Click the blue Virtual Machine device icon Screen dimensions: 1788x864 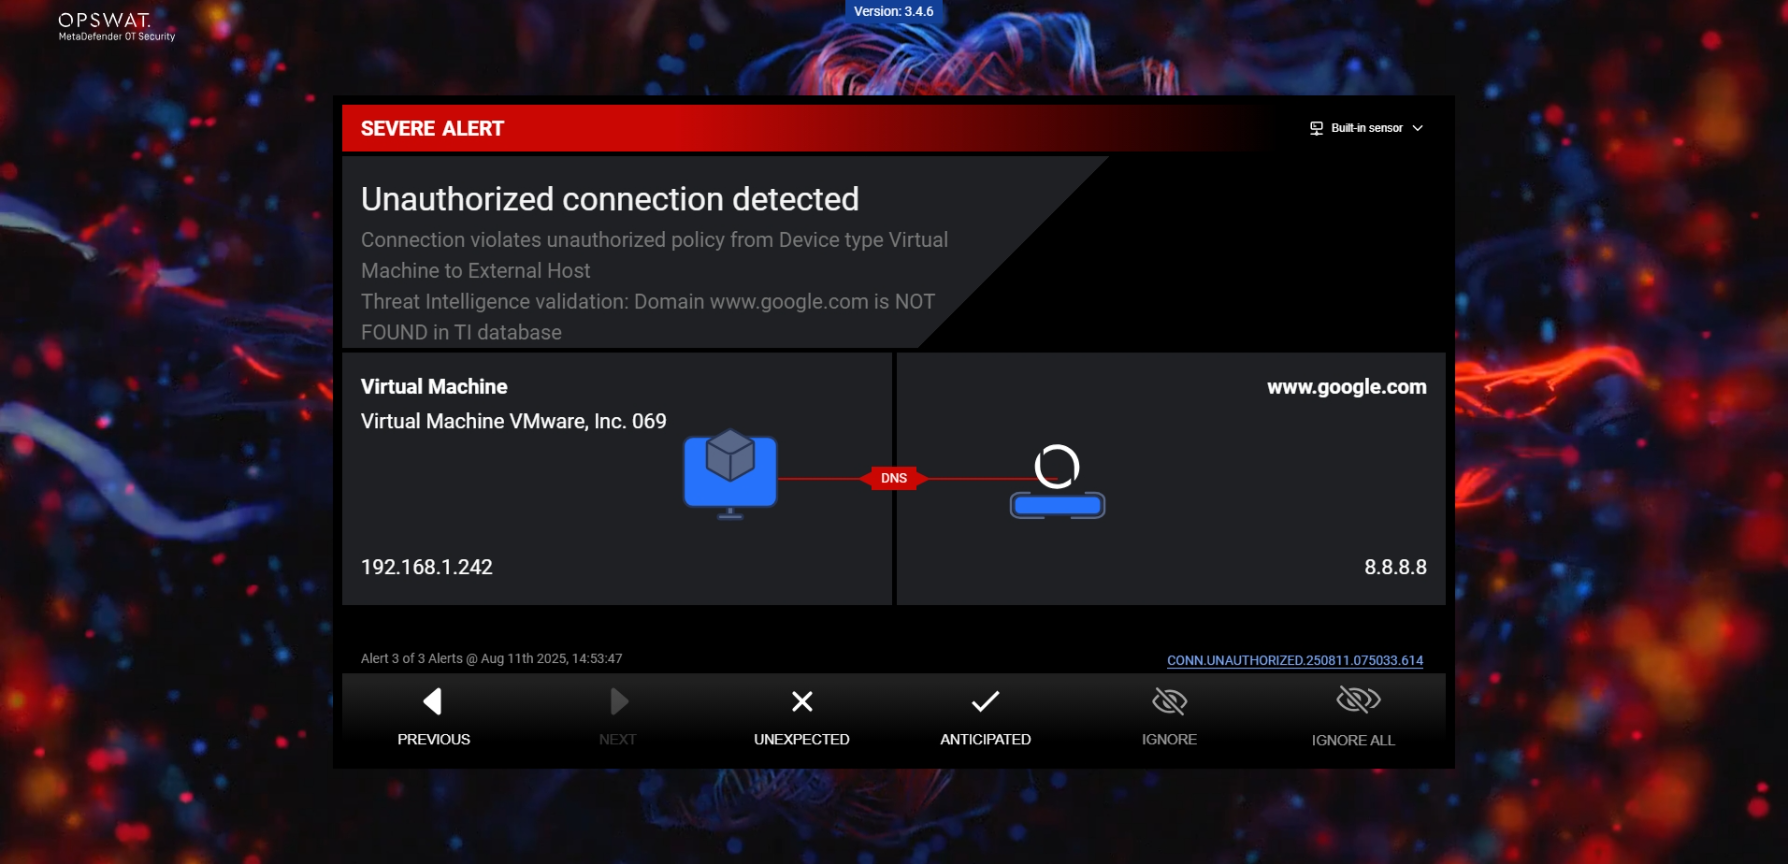730,474
